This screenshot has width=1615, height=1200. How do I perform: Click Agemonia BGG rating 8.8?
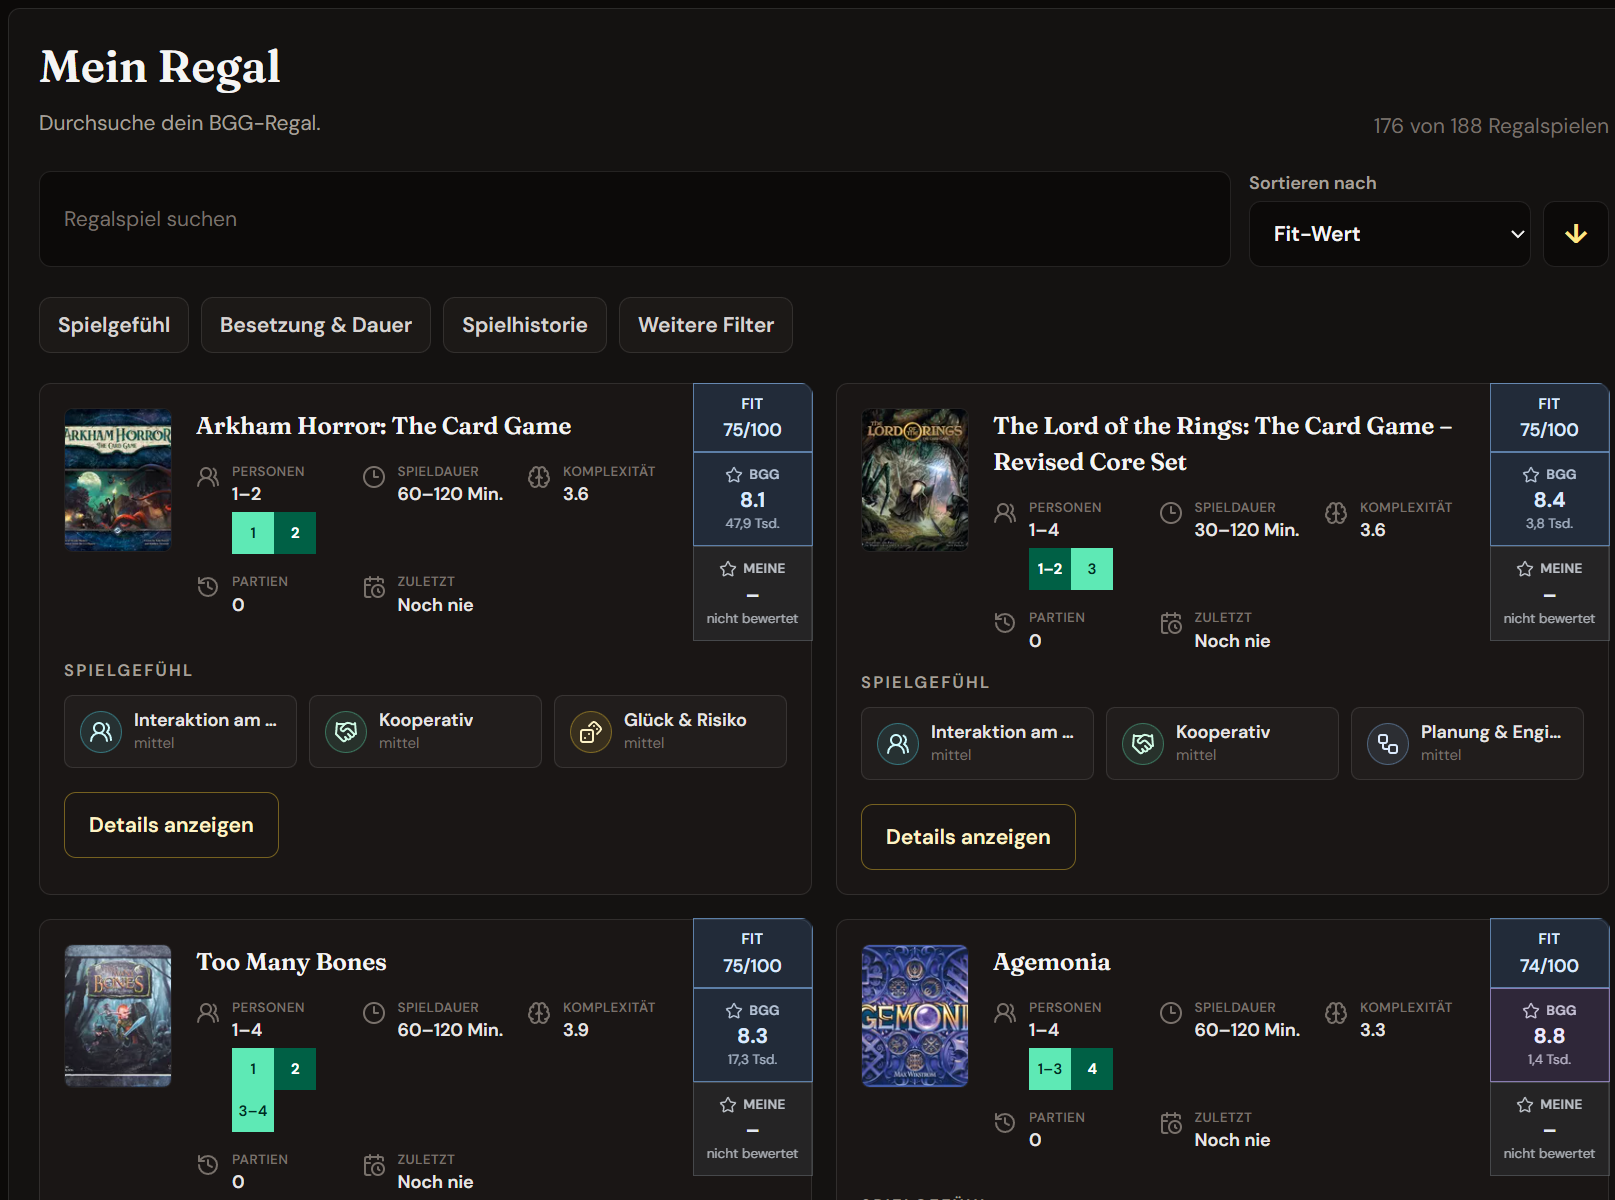tap(1549, 1036)
